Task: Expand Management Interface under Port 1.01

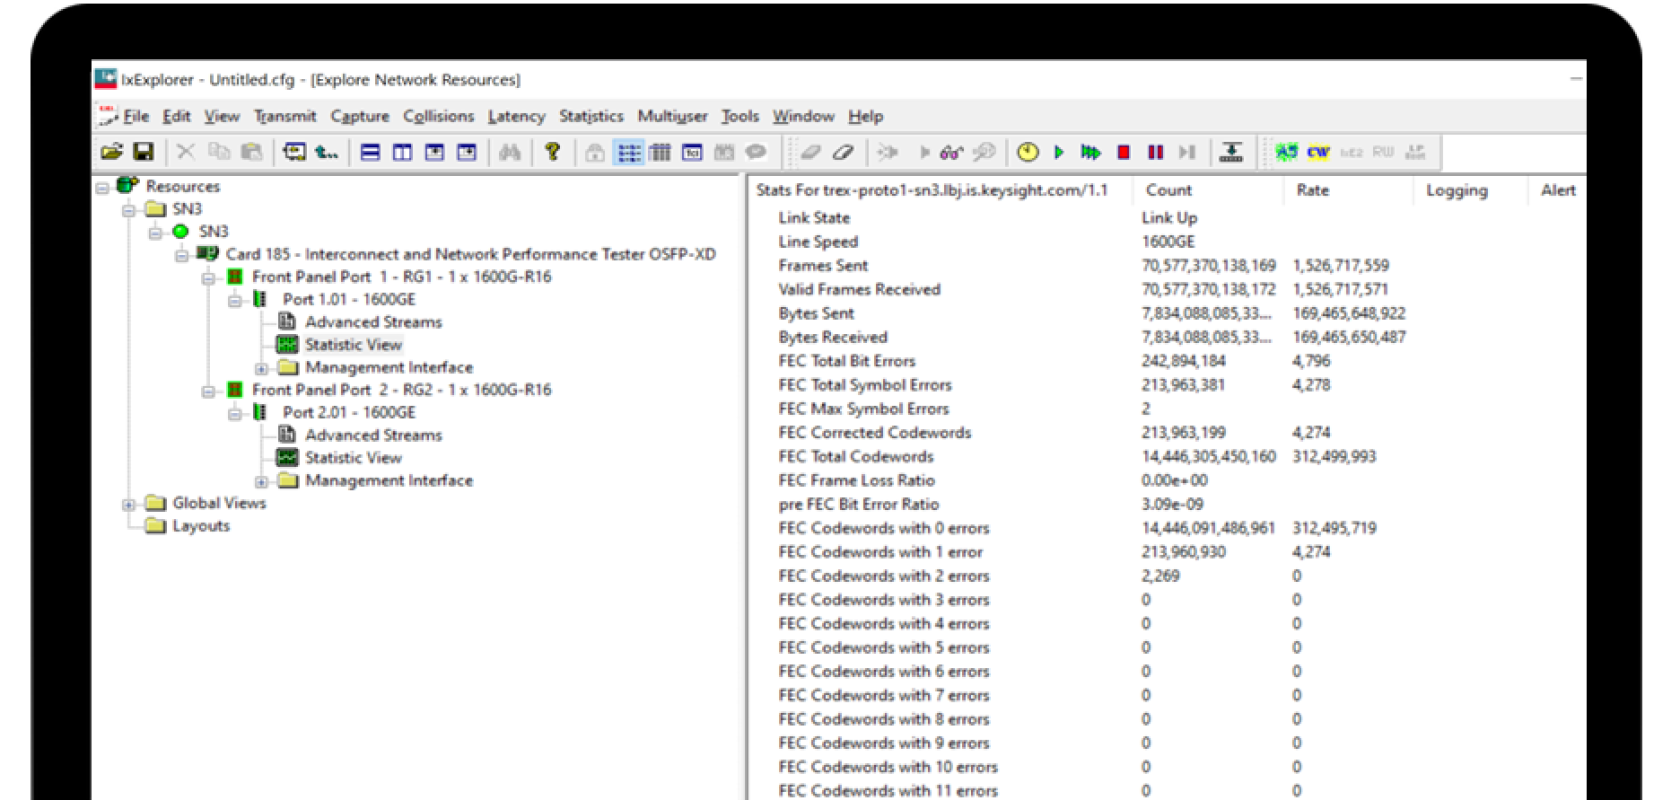Action: click(x=262, y=369)
